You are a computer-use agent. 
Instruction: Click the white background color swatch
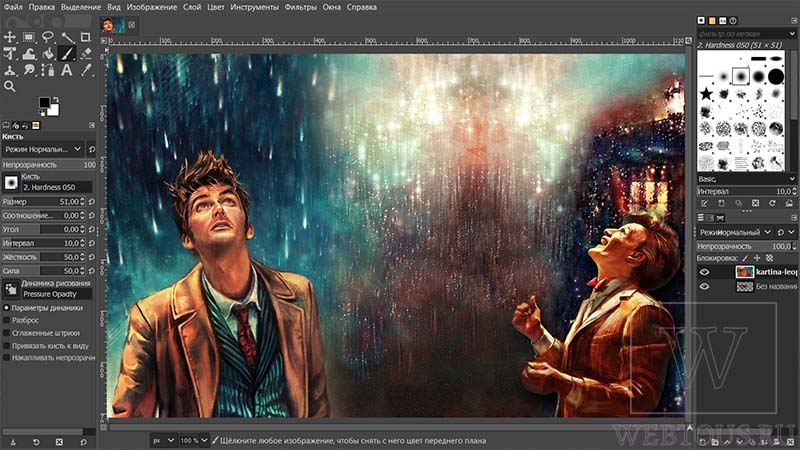point(53,110)
